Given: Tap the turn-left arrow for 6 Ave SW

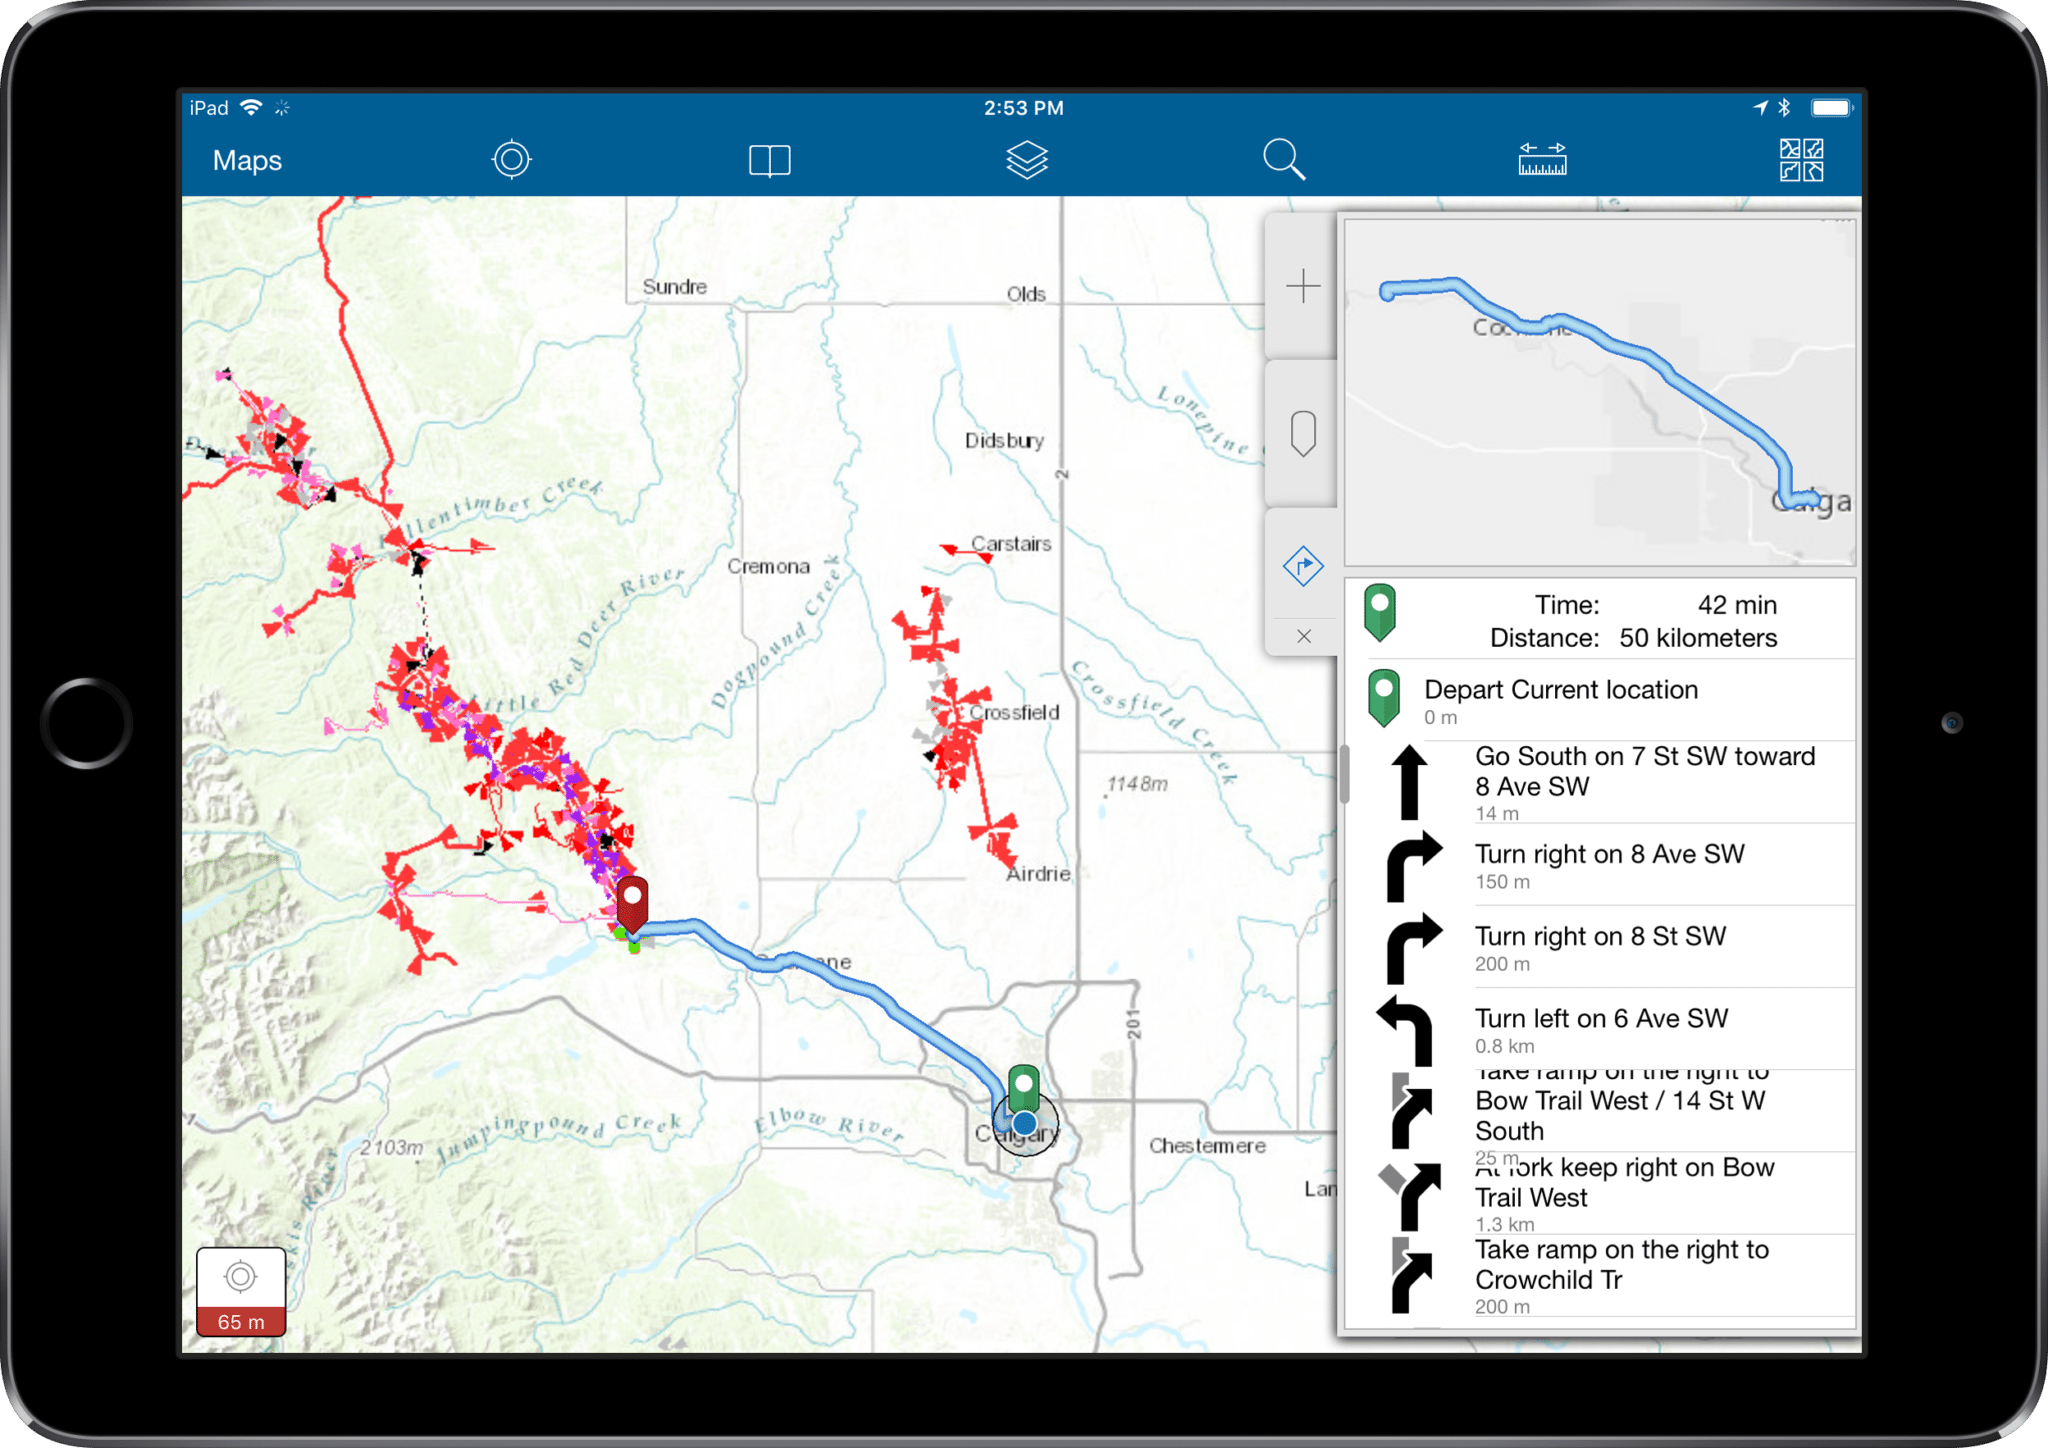Looking at the screenshot, I should [x=1406, y=1030].
